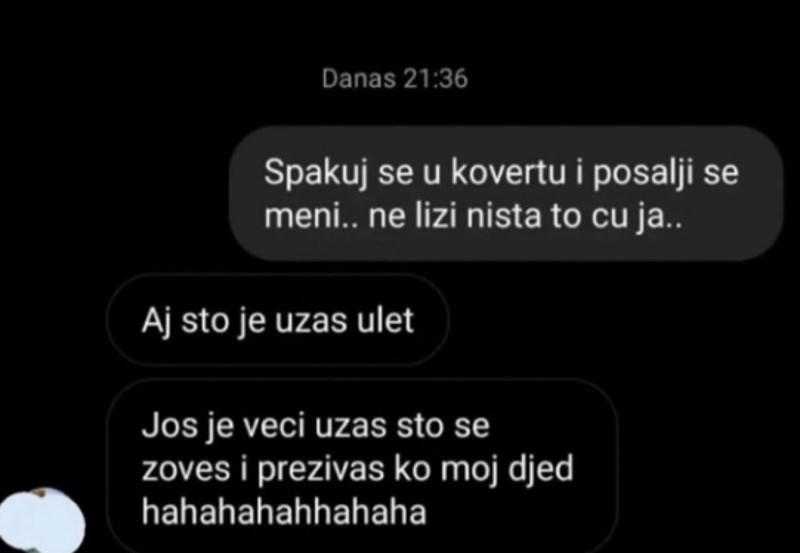Select the message starting 'Jos je veci uzas'
Image resolution: width=800 pixels, height=553 pixels.
(x=362, y=466)
